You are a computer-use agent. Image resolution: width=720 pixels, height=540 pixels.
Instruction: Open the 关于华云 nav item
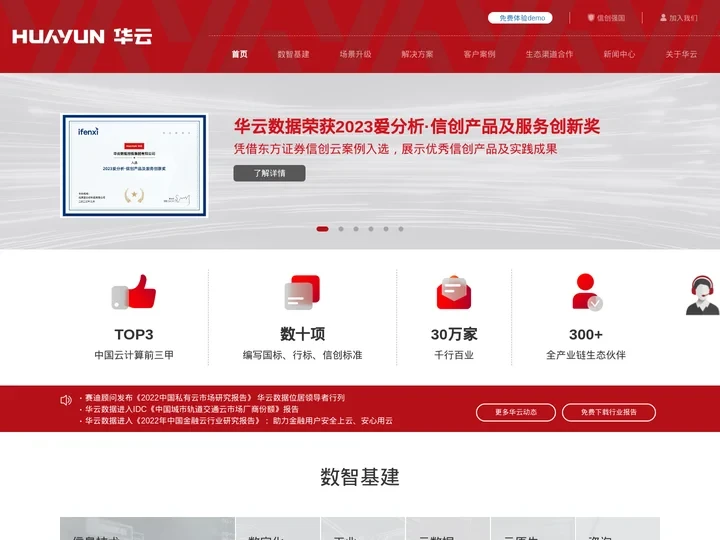point(681,54)
